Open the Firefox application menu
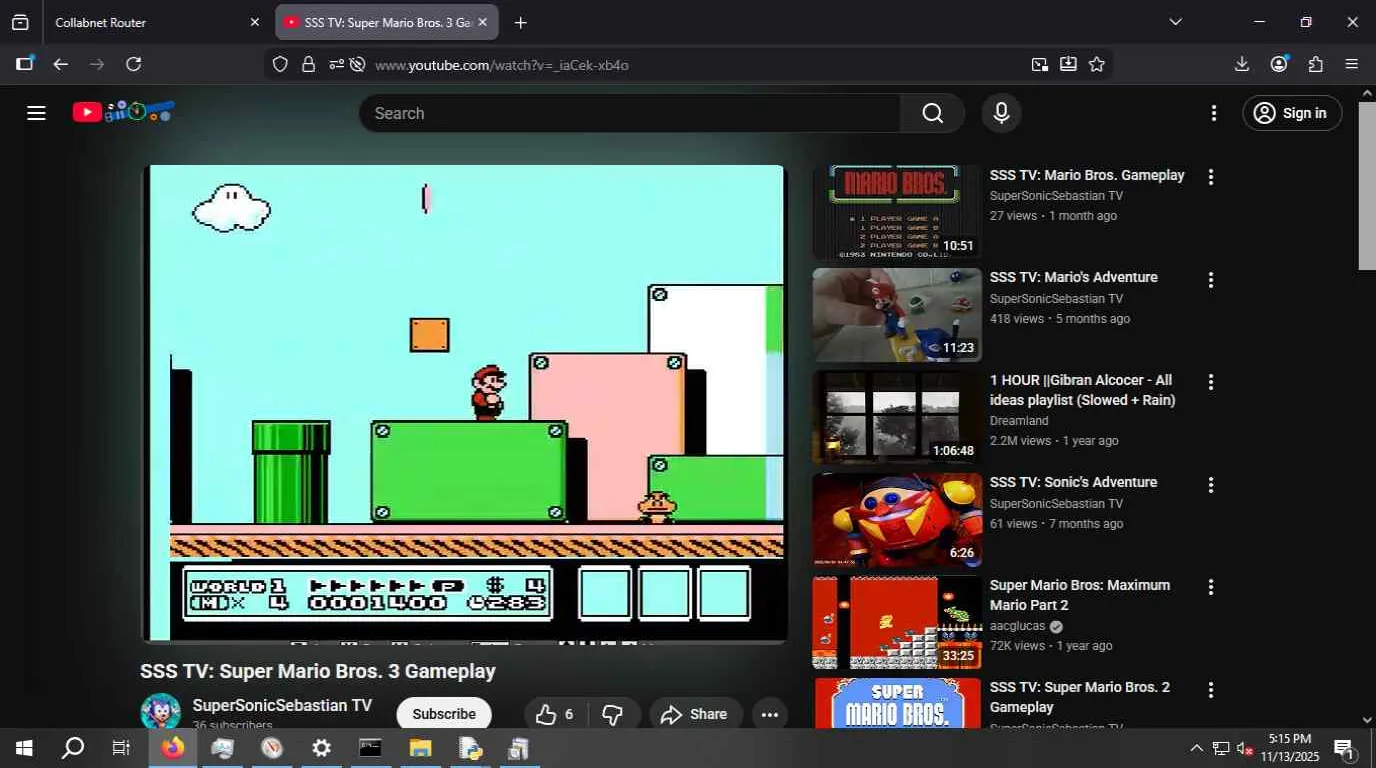The height and width of the screenshot is (768, 1376). click(1352, 64)
